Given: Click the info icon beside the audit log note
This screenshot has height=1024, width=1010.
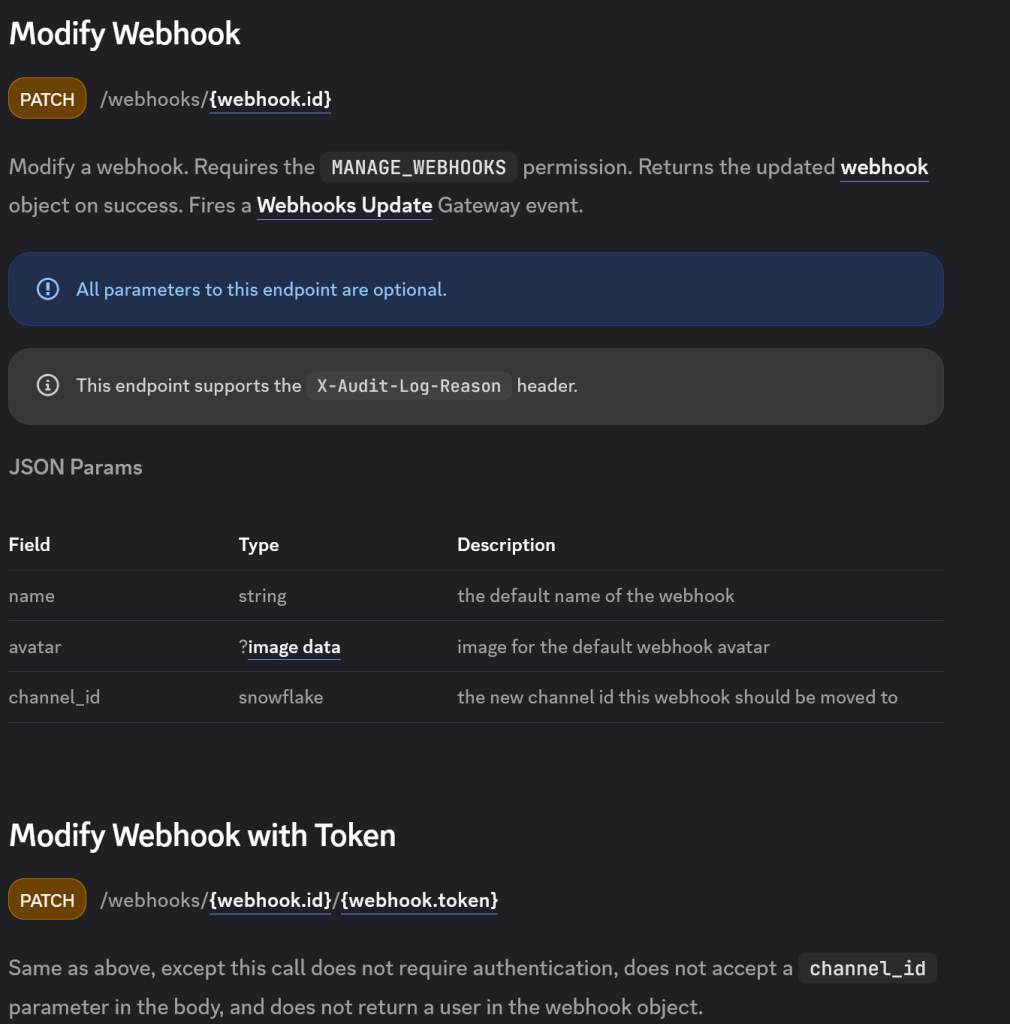Looking at the screenshot, I should pos(47,385).
